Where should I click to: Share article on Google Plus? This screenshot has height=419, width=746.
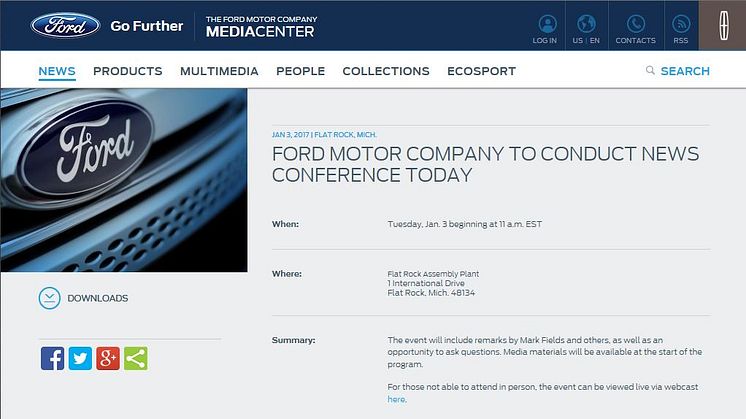pos(108,358)
